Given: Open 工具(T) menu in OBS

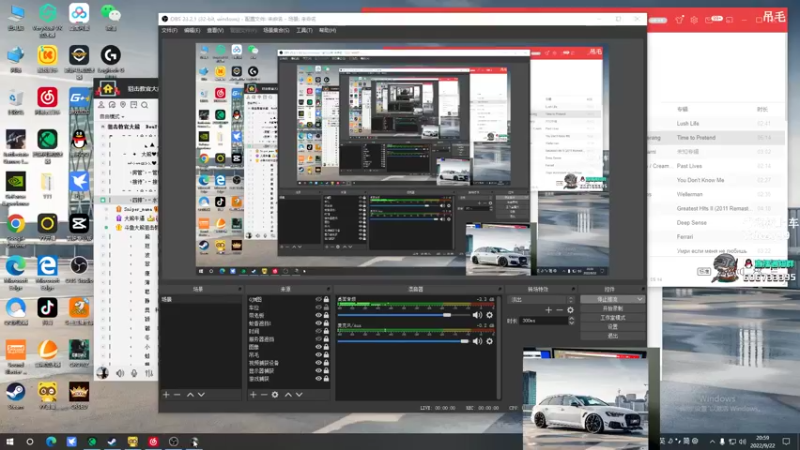Looking at the screenshot, I should [x=304, y=31].
